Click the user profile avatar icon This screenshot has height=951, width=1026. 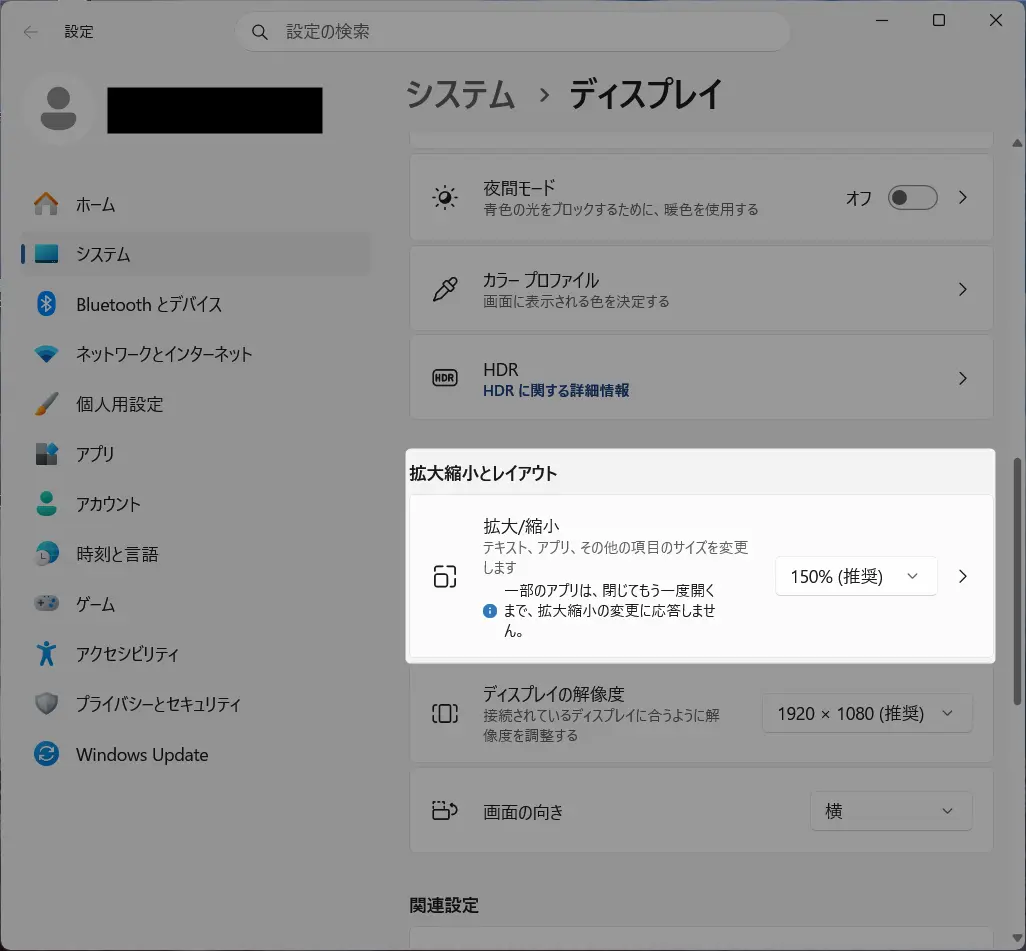pyautogui.click(x=59, y=110)
